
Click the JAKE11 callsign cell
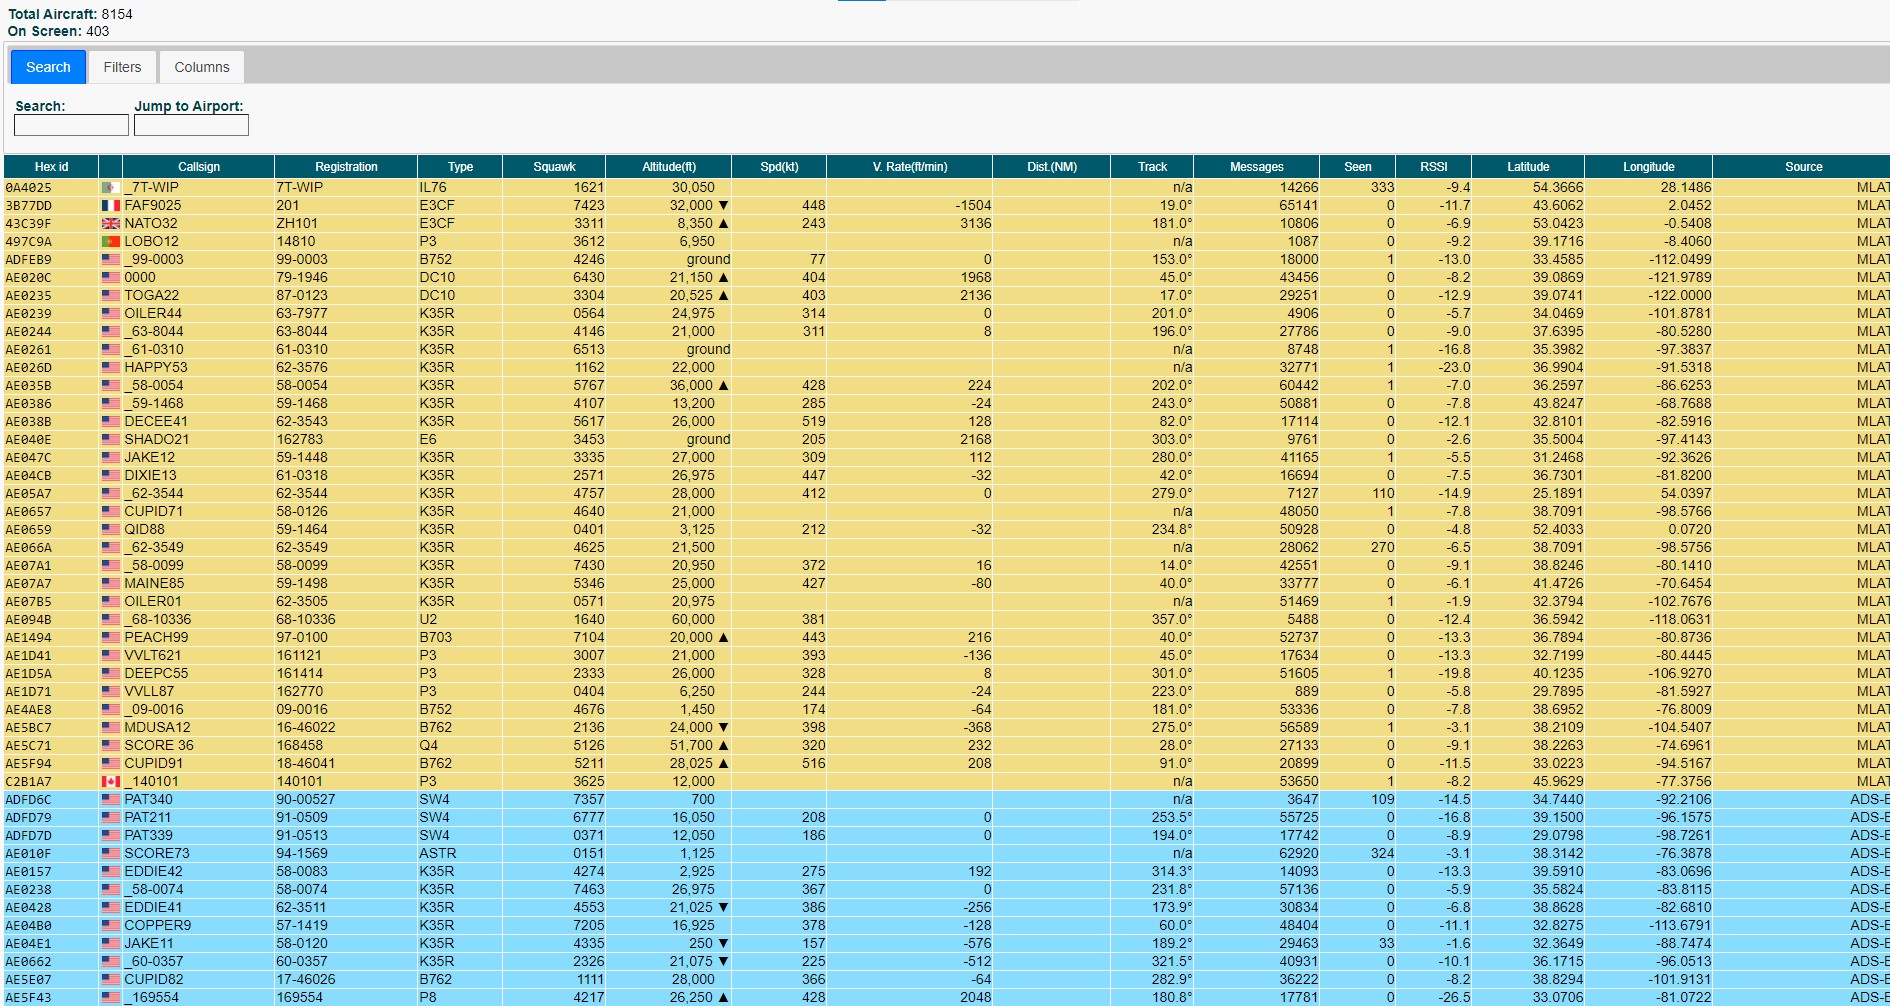pyautogui.click(x=198, y=944)
